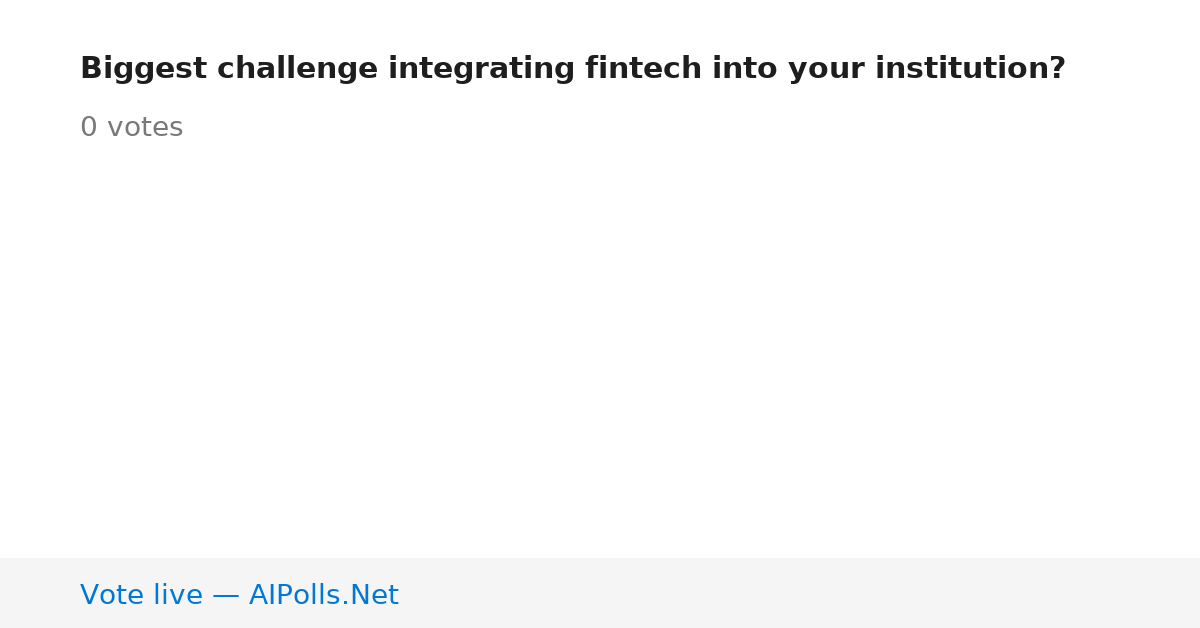Select the 0 votes counter text
This screenshot has height=628, width=1200.
click(132, 128)
